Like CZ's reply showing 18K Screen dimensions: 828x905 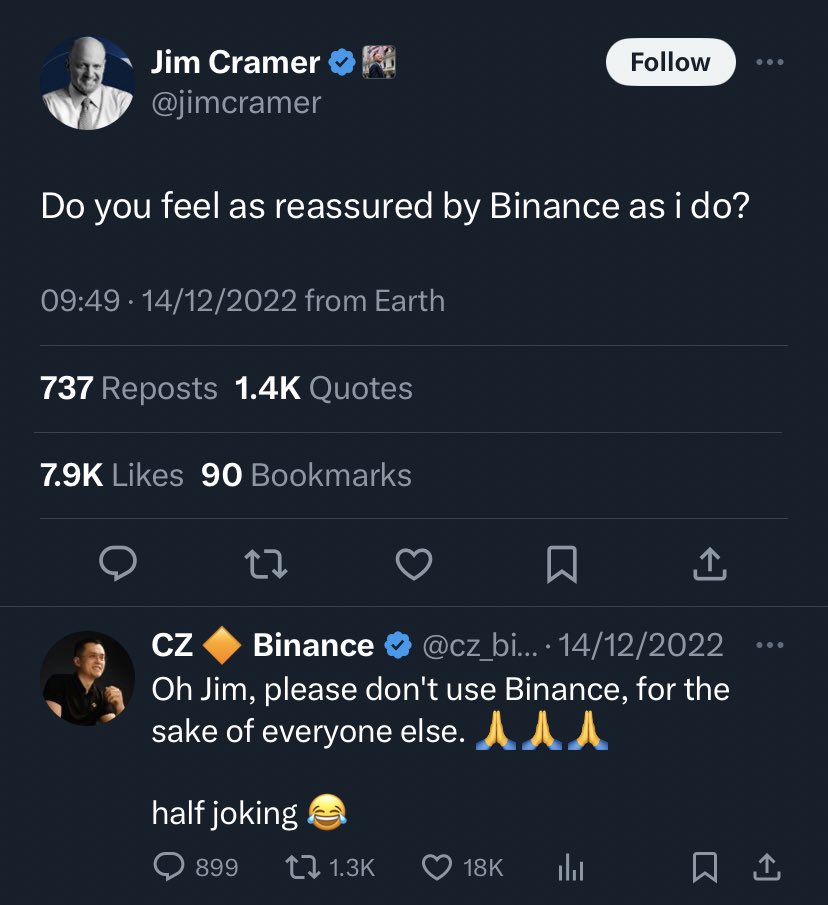[463, 867]
